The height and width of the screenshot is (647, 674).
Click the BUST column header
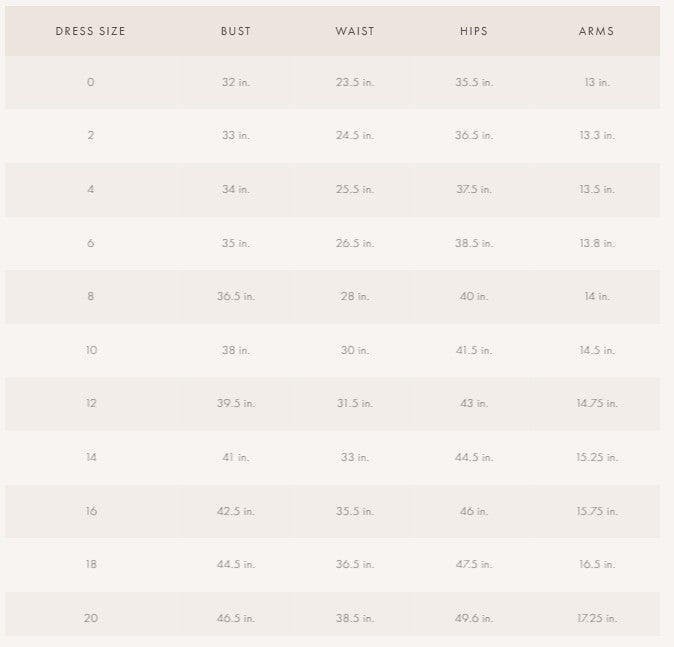236,31
